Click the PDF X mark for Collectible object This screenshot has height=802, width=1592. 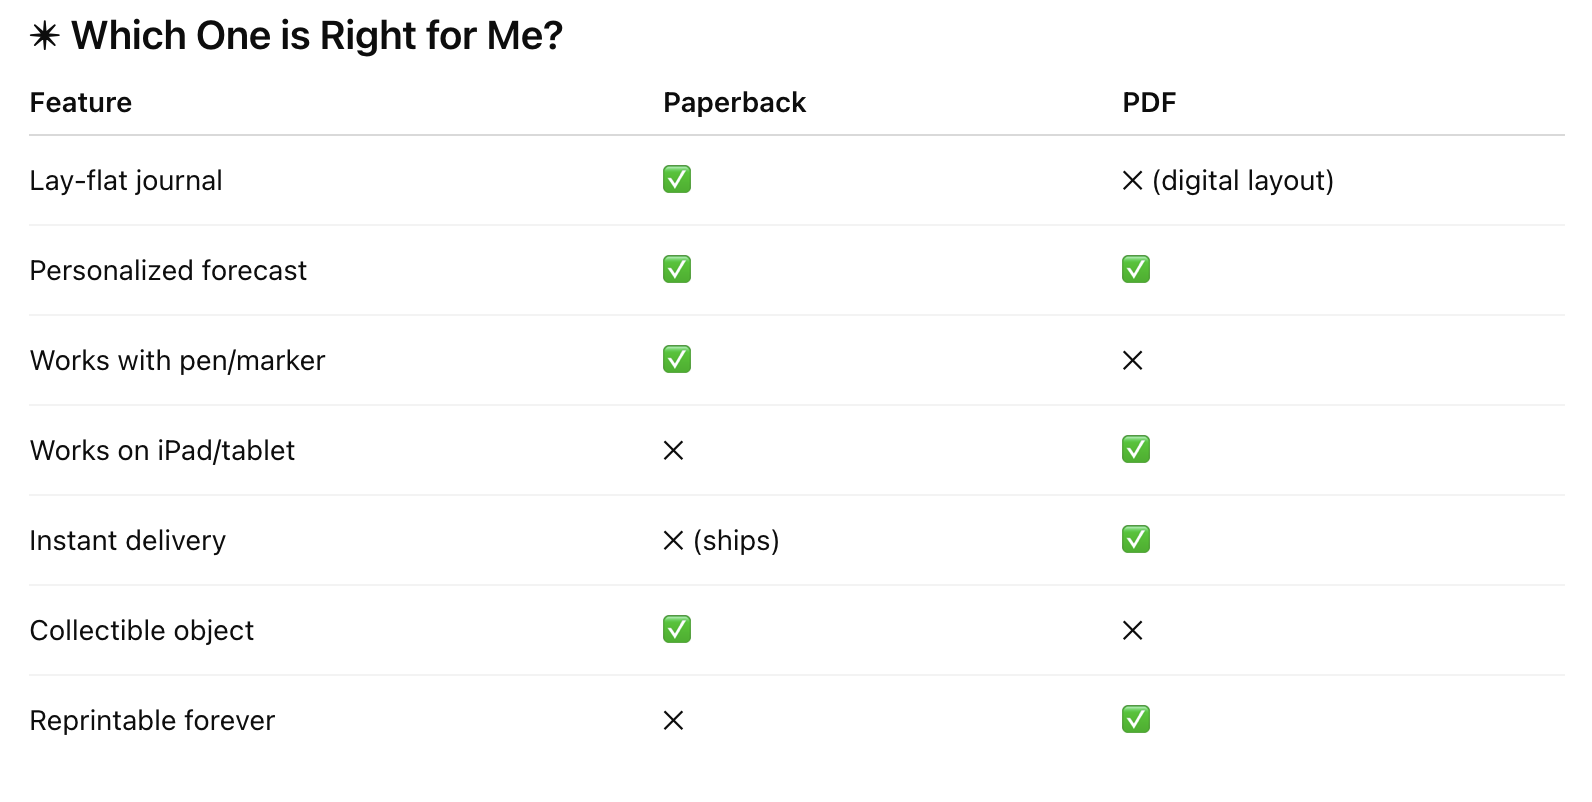pos(1132,631)
